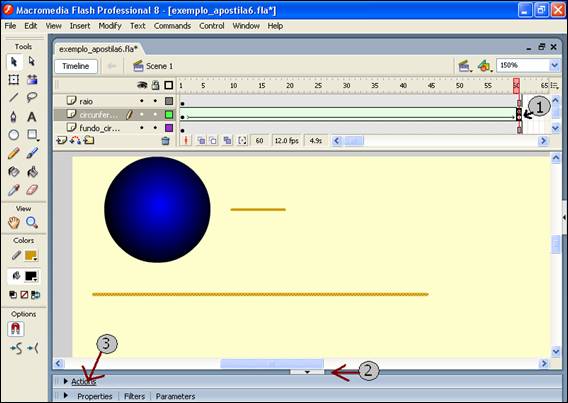Click the Edit Multiple Frames button

point(227,140)
